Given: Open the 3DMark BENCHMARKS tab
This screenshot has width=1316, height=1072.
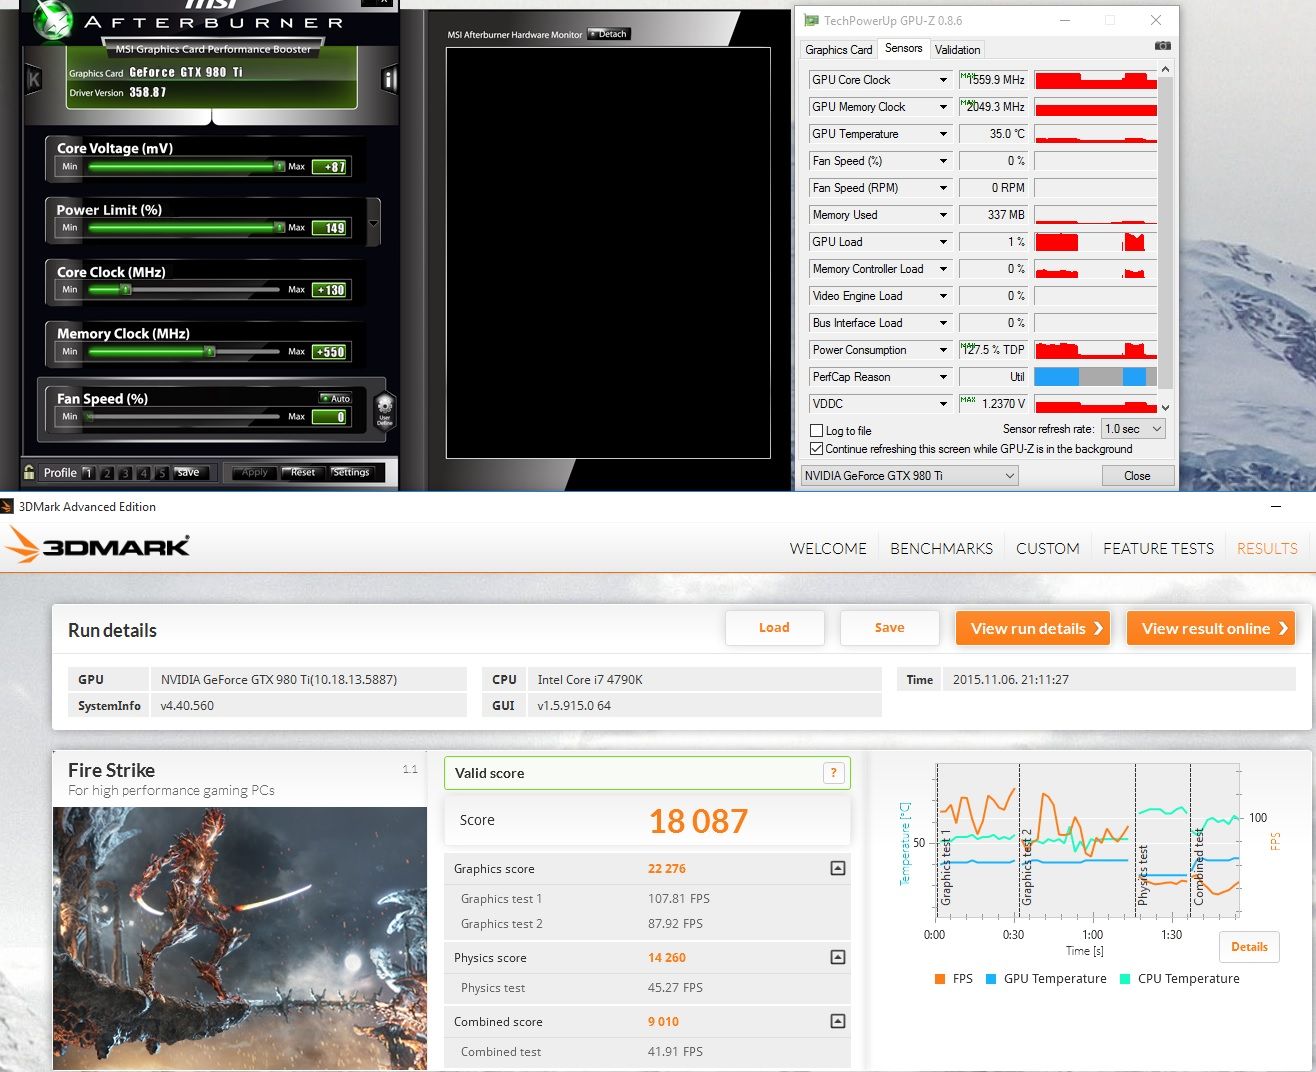Looking at the screenshot, I should coord(941,548).
